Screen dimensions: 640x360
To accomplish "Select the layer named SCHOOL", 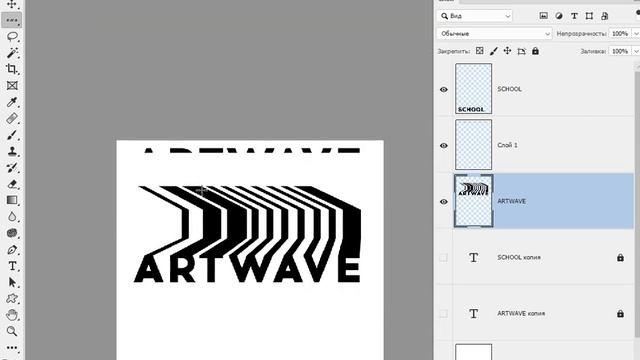I will 535,89.
